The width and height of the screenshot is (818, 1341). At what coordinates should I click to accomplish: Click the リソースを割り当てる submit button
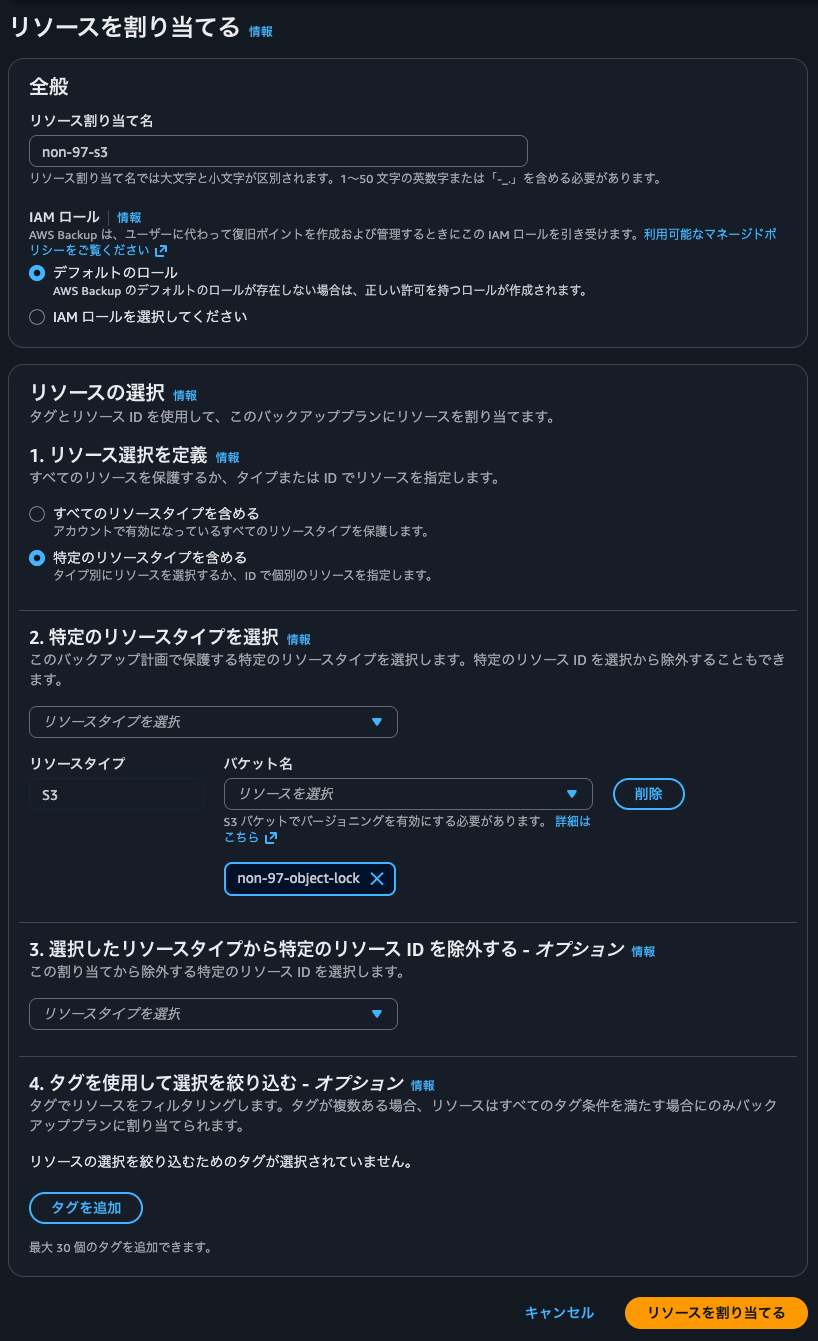tap(713, 1313)
